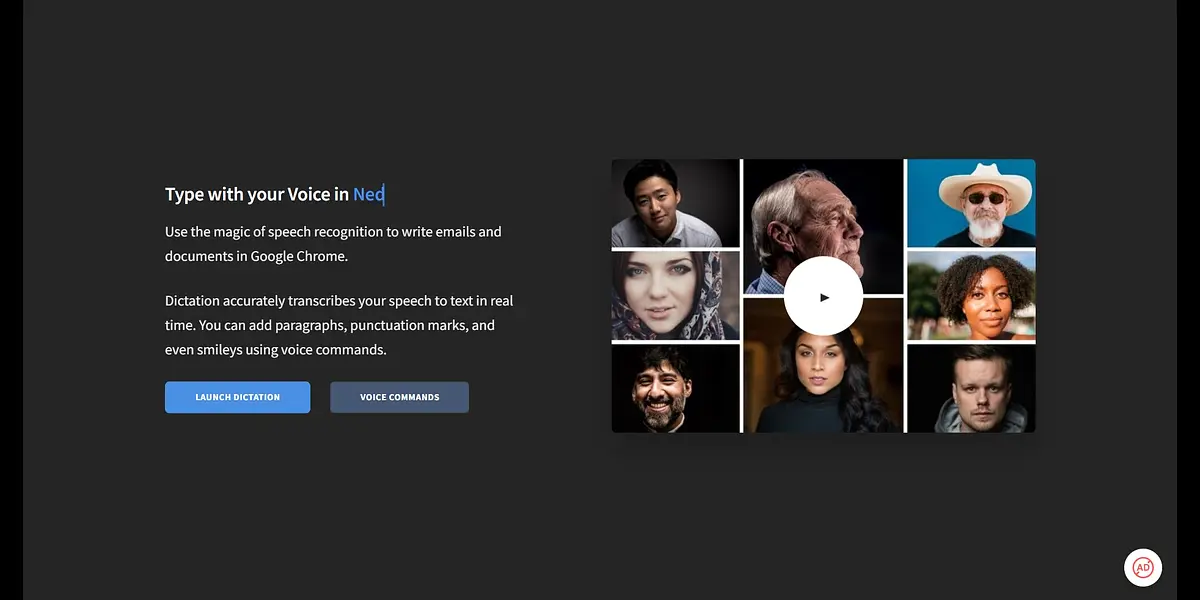The height and width of the screenshot is (600, 1200).
Task: Click the photo of man in grey hoodie
Action: 971,388
